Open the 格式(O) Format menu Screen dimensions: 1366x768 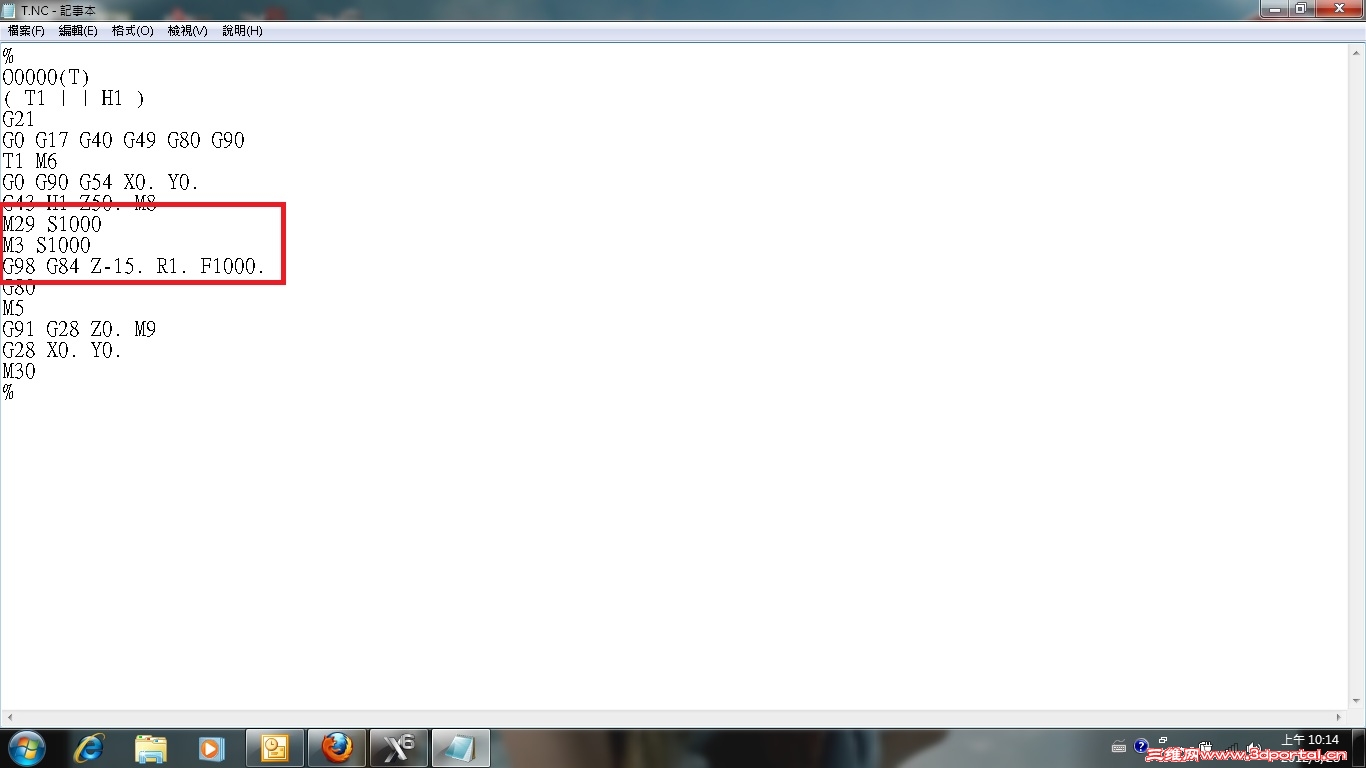[x=132, y=31]
